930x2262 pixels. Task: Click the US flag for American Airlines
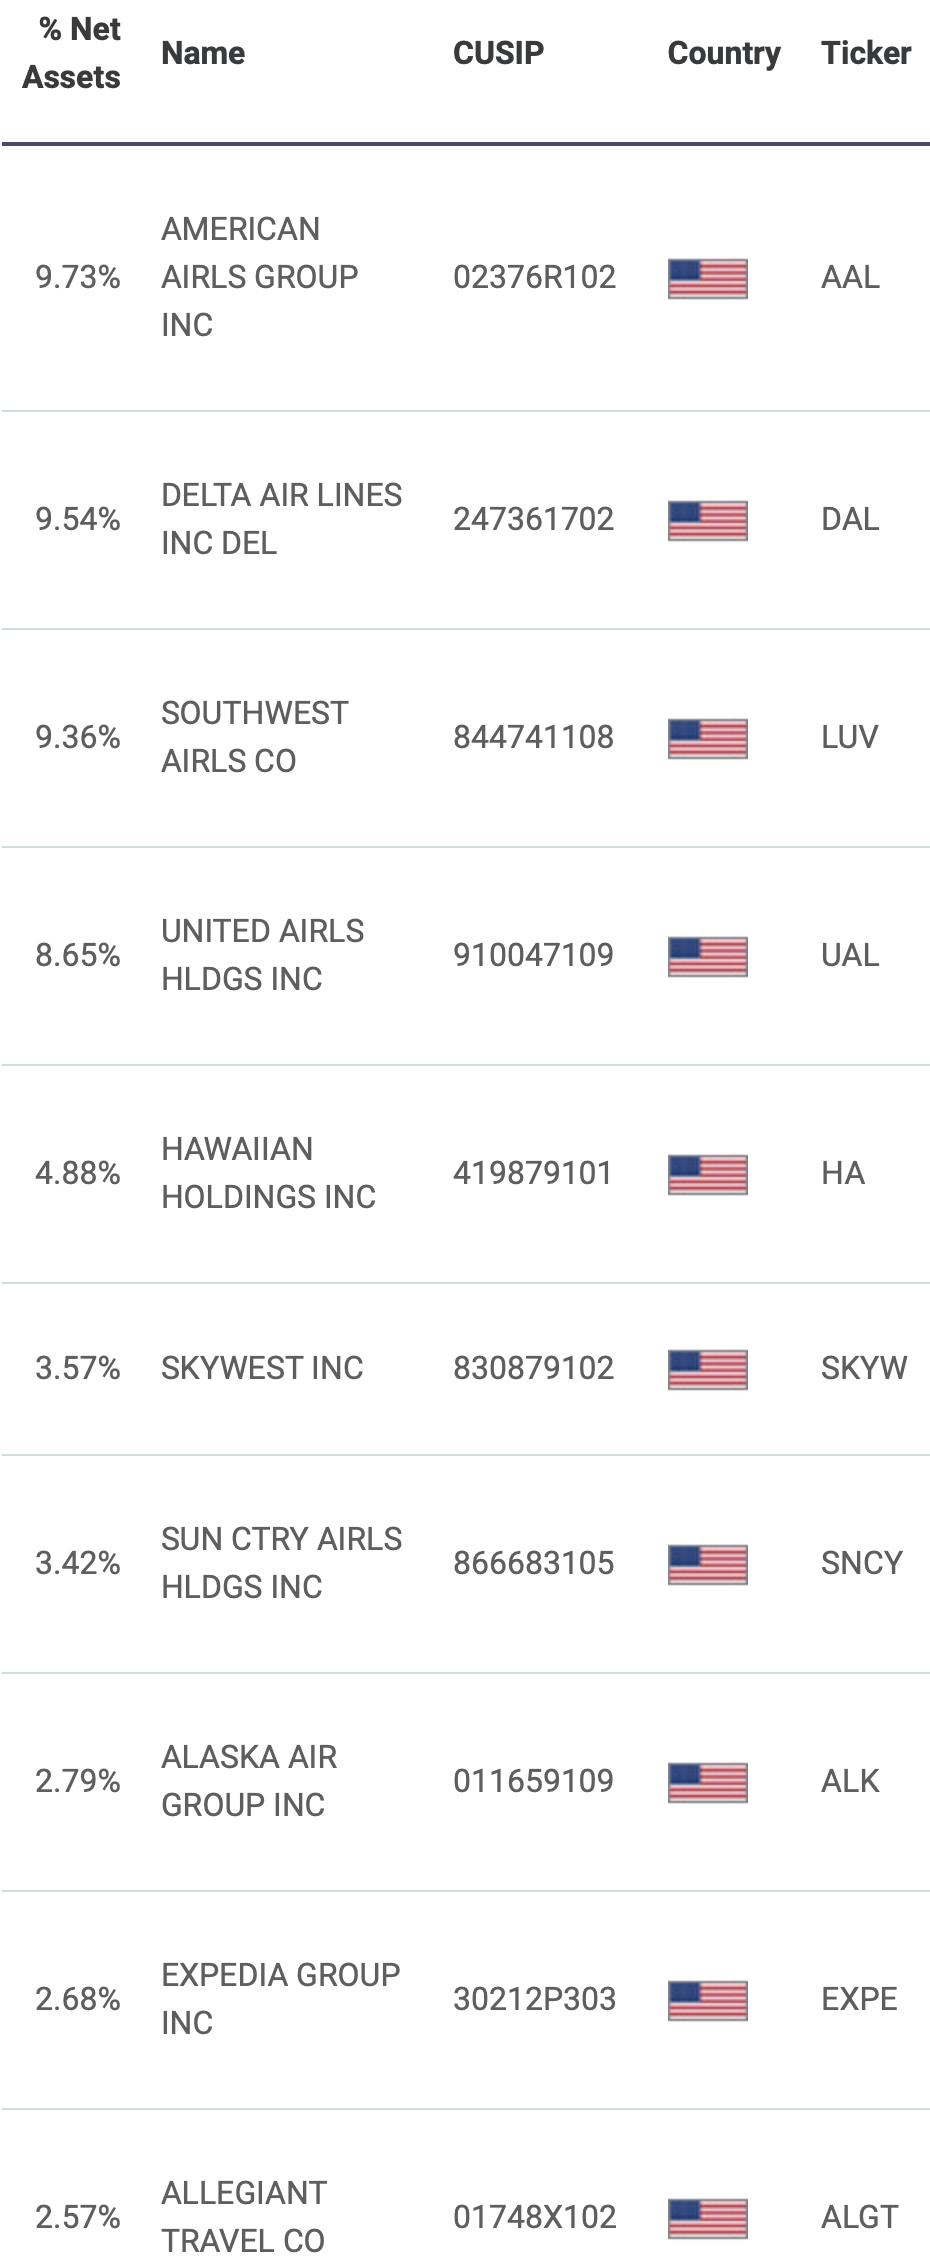(x=707, y=278)
